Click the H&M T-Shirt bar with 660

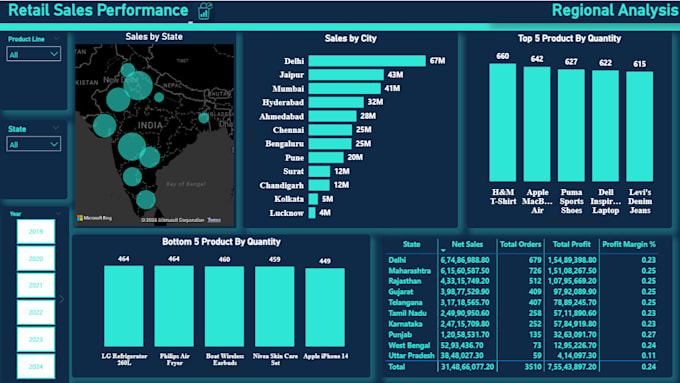(x=503, y=122)
